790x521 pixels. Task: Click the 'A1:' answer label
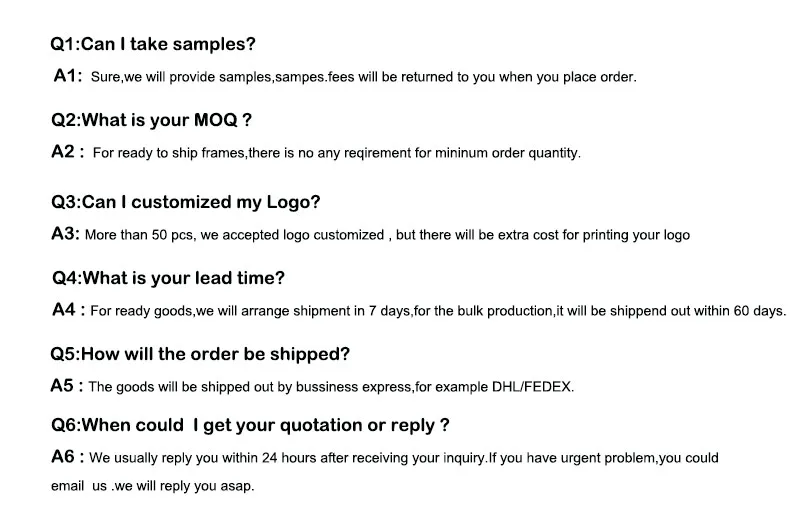tap(66, 75)
